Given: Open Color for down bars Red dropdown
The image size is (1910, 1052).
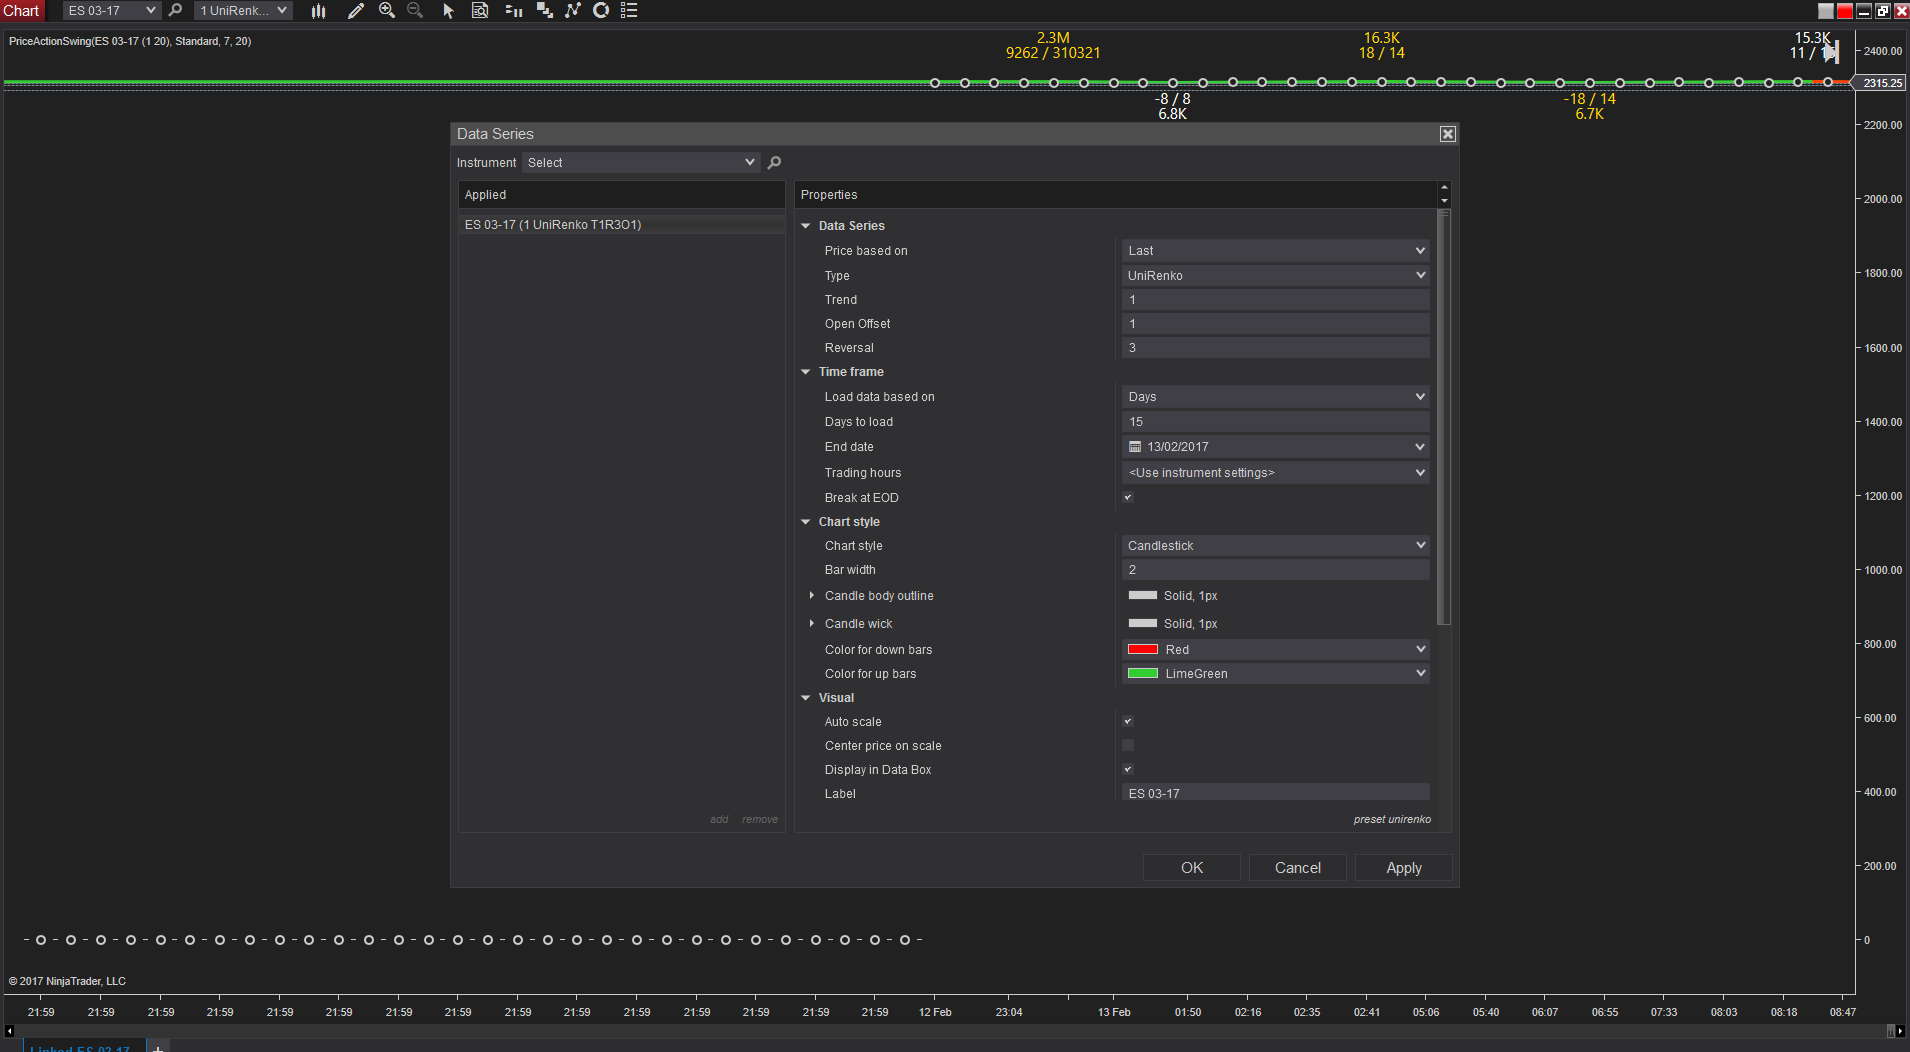Looking at the screenshot, I should [1275, 649].
